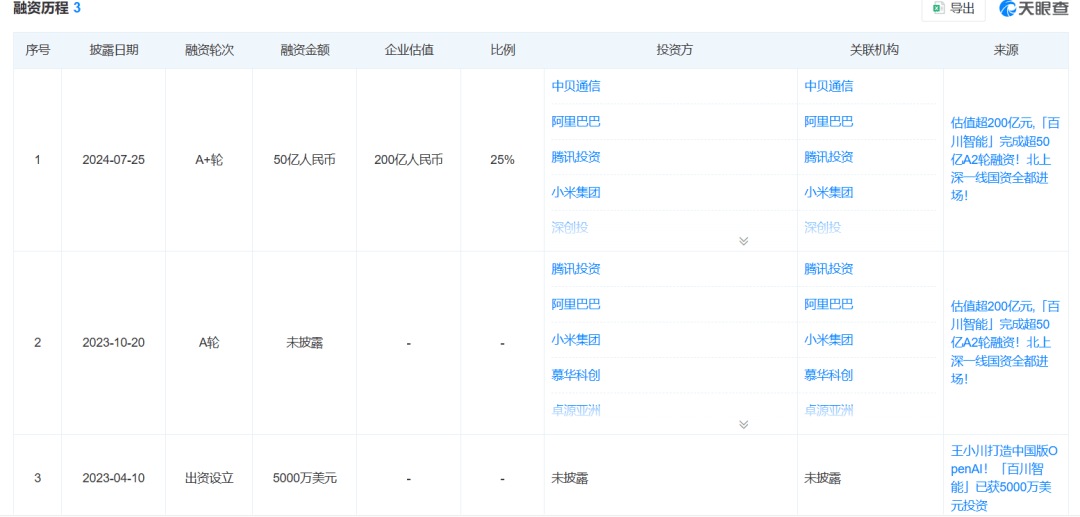Open investor 腾讯投资 in A轮 row

point(576,269)
